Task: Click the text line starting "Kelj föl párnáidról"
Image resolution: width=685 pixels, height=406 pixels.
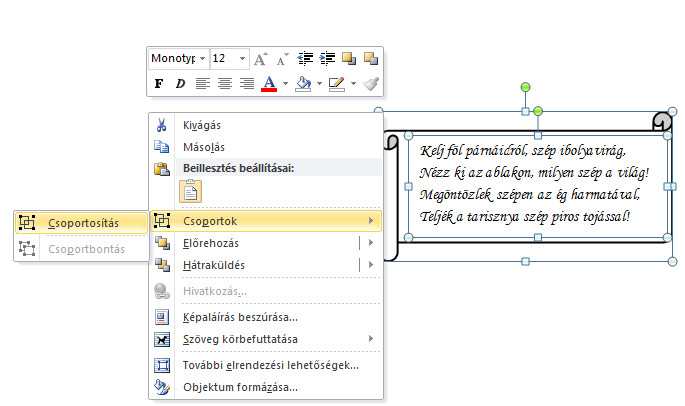Action: [523, 151]
